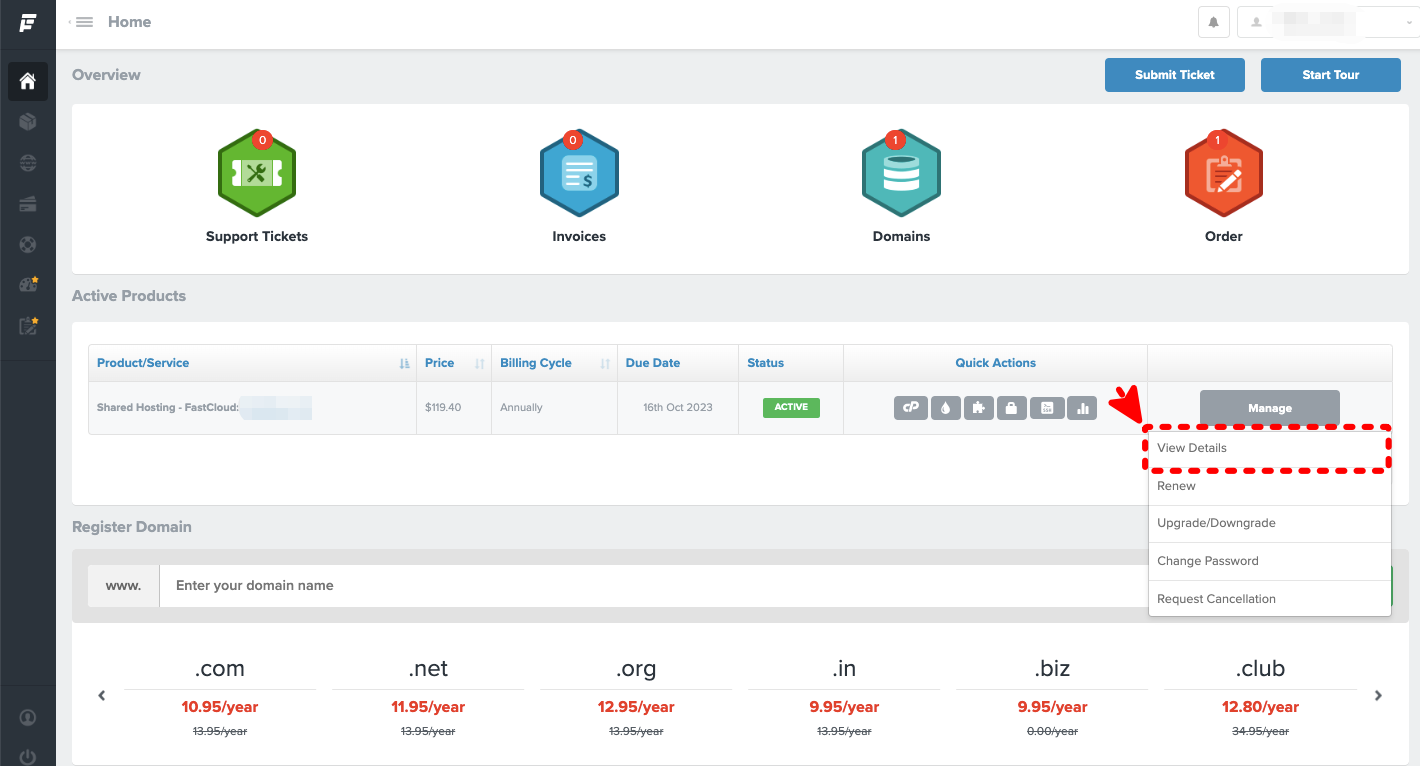Click the bar chart quick action icon
The height and width of the screenshot is (766, 1420).
(x=1082, y=408)
